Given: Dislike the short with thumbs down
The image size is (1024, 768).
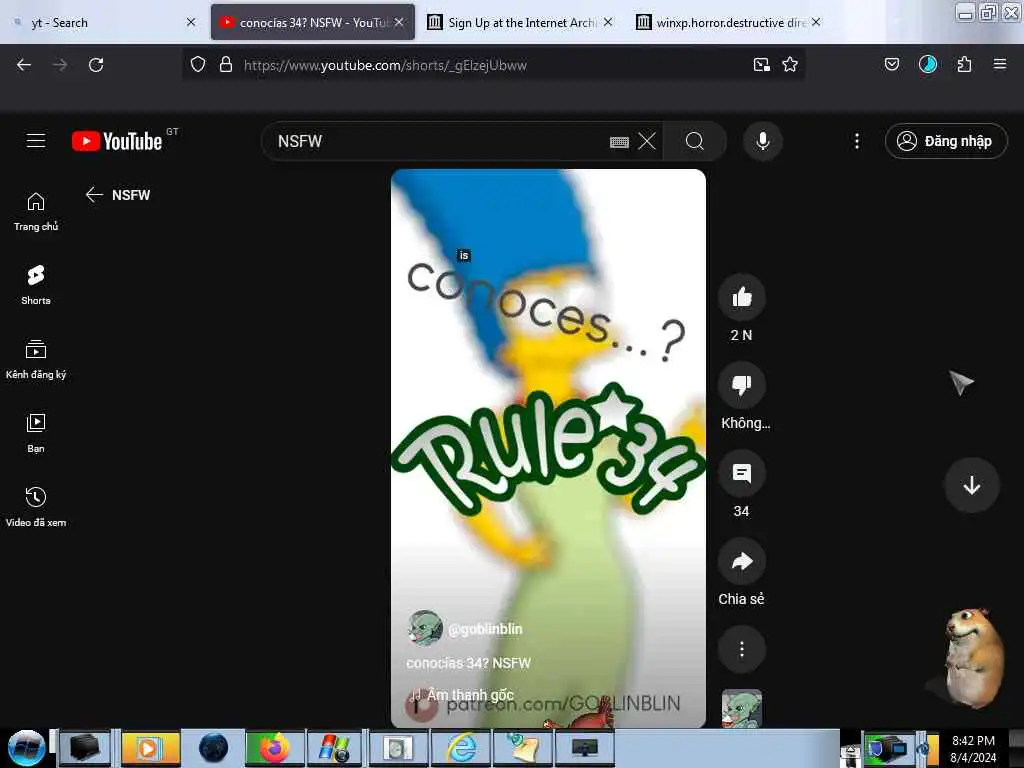Looking at the screenshot, I should pyautogui.click(x=742, y=385).
